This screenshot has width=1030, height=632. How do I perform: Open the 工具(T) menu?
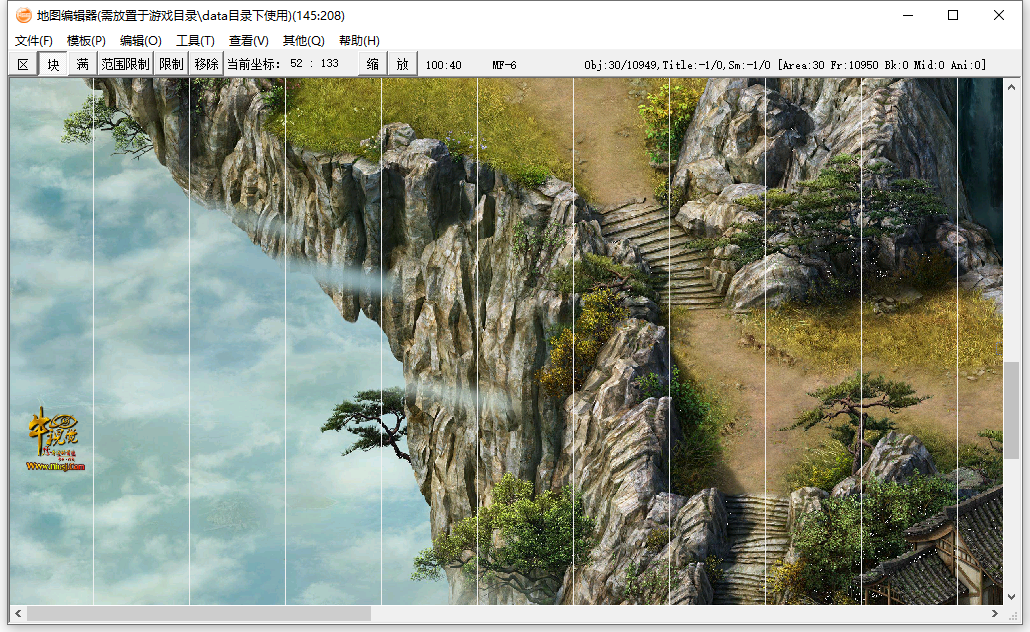click(x=195, y=41)
